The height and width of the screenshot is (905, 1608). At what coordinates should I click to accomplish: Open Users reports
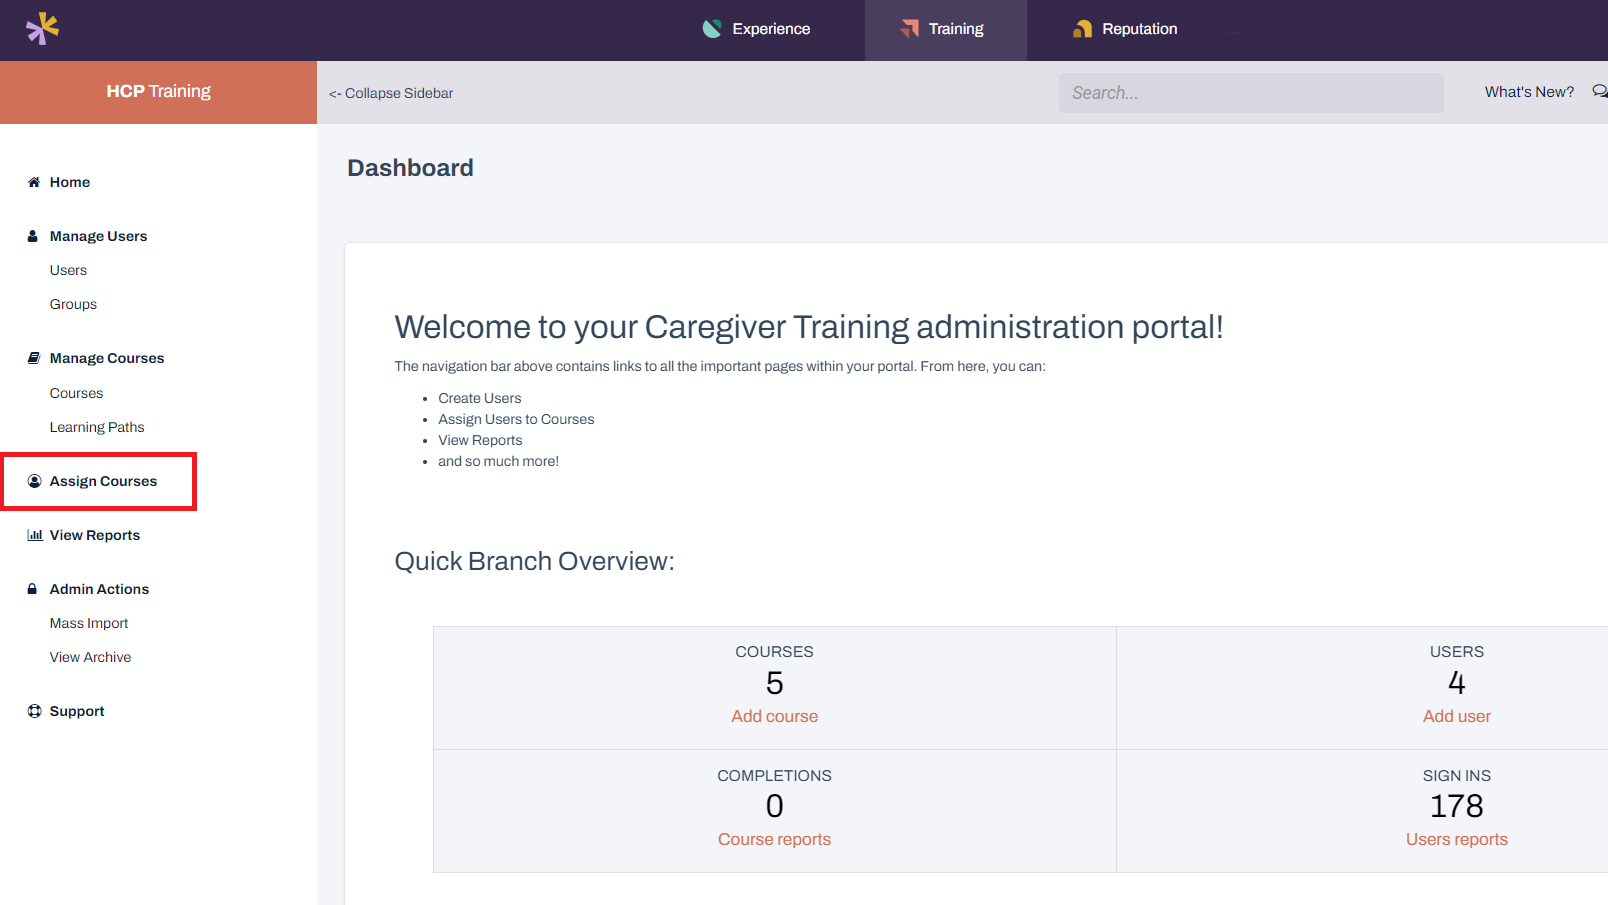click(x=1456, y=839)
